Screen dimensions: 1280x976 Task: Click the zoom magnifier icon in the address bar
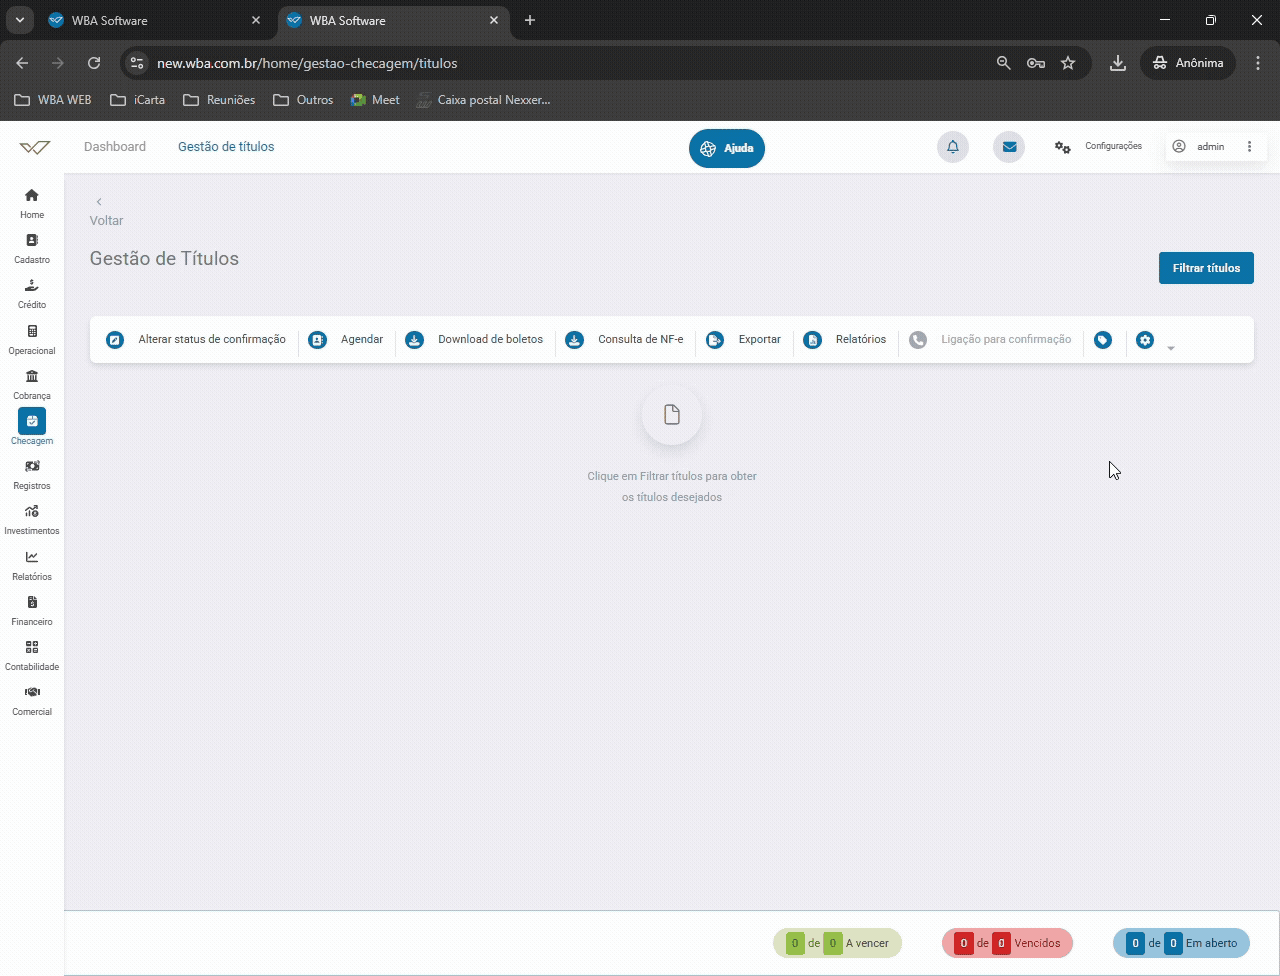point(1004,63)
